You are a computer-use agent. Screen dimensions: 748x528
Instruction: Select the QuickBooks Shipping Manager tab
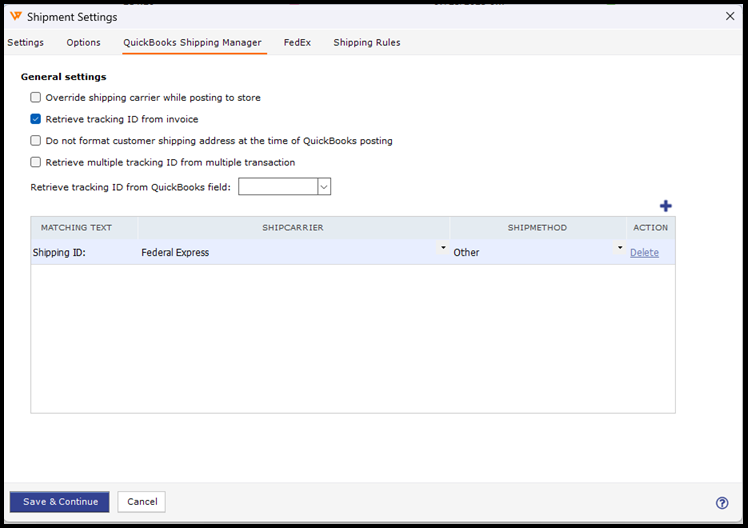[x=192, y=43]
